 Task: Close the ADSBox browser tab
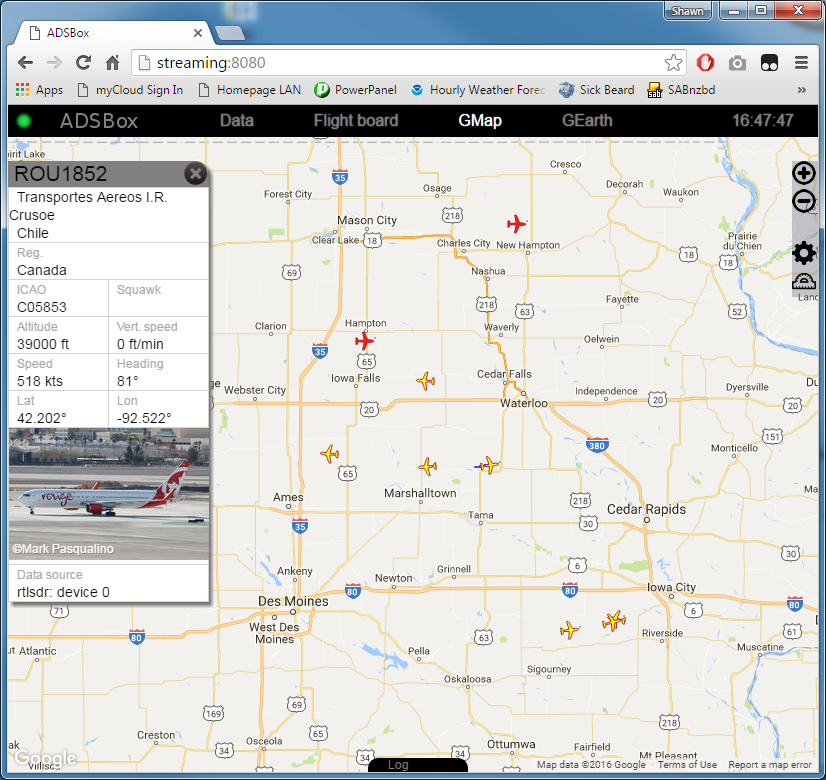click(198, 33)
